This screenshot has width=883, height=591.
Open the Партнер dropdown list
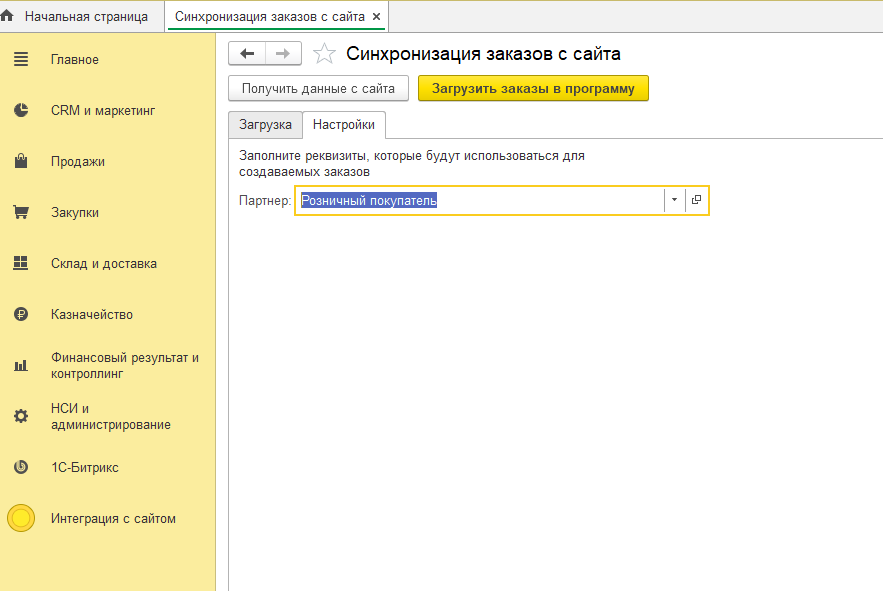click(673, 200)
